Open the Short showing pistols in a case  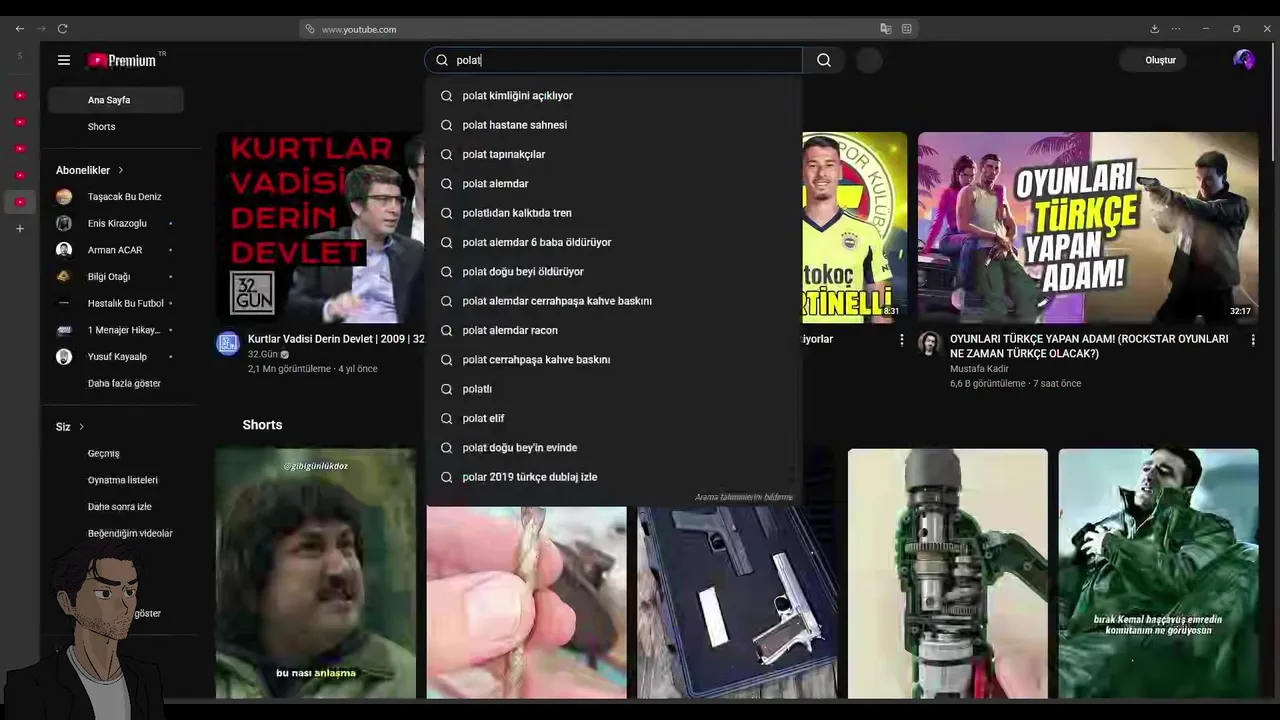(x=737, y=600)
